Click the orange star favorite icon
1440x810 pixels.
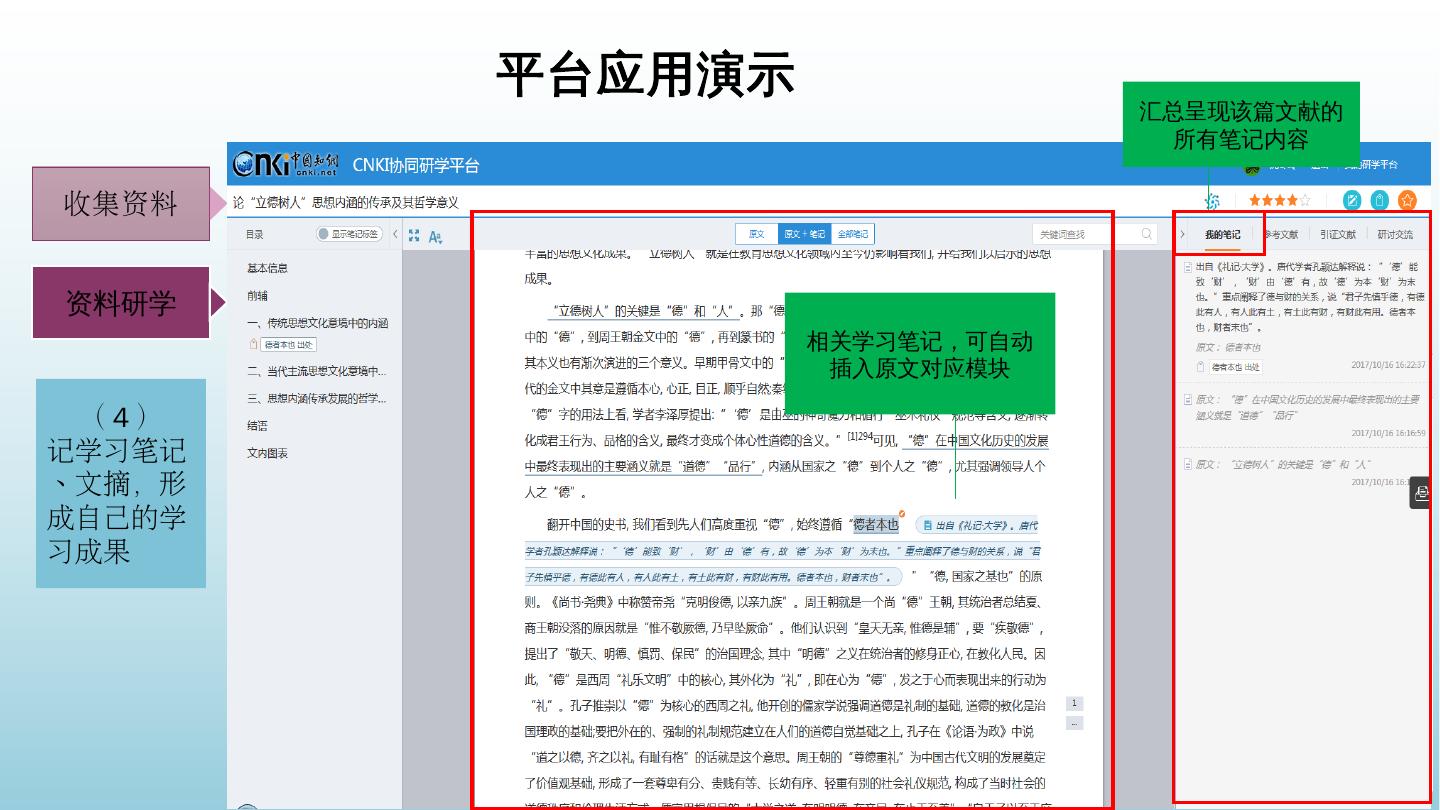click(1408, 200)
